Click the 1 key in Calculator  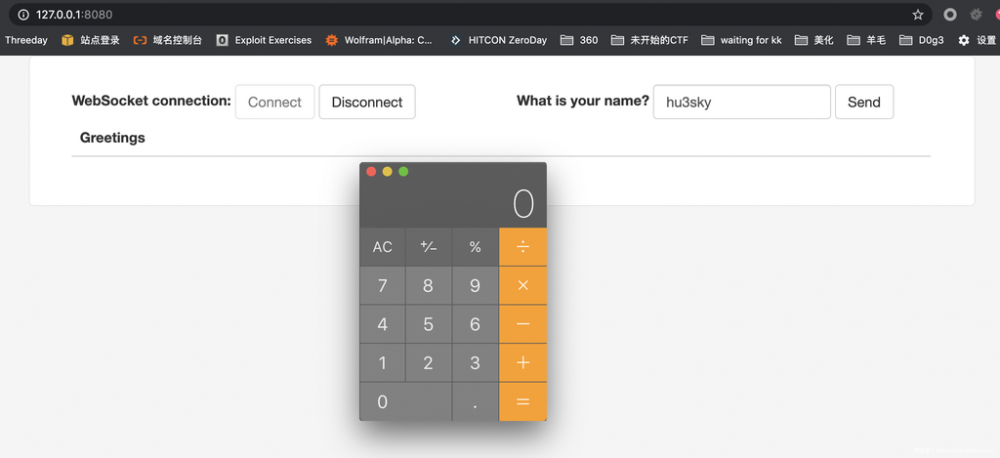click(382, 362)
